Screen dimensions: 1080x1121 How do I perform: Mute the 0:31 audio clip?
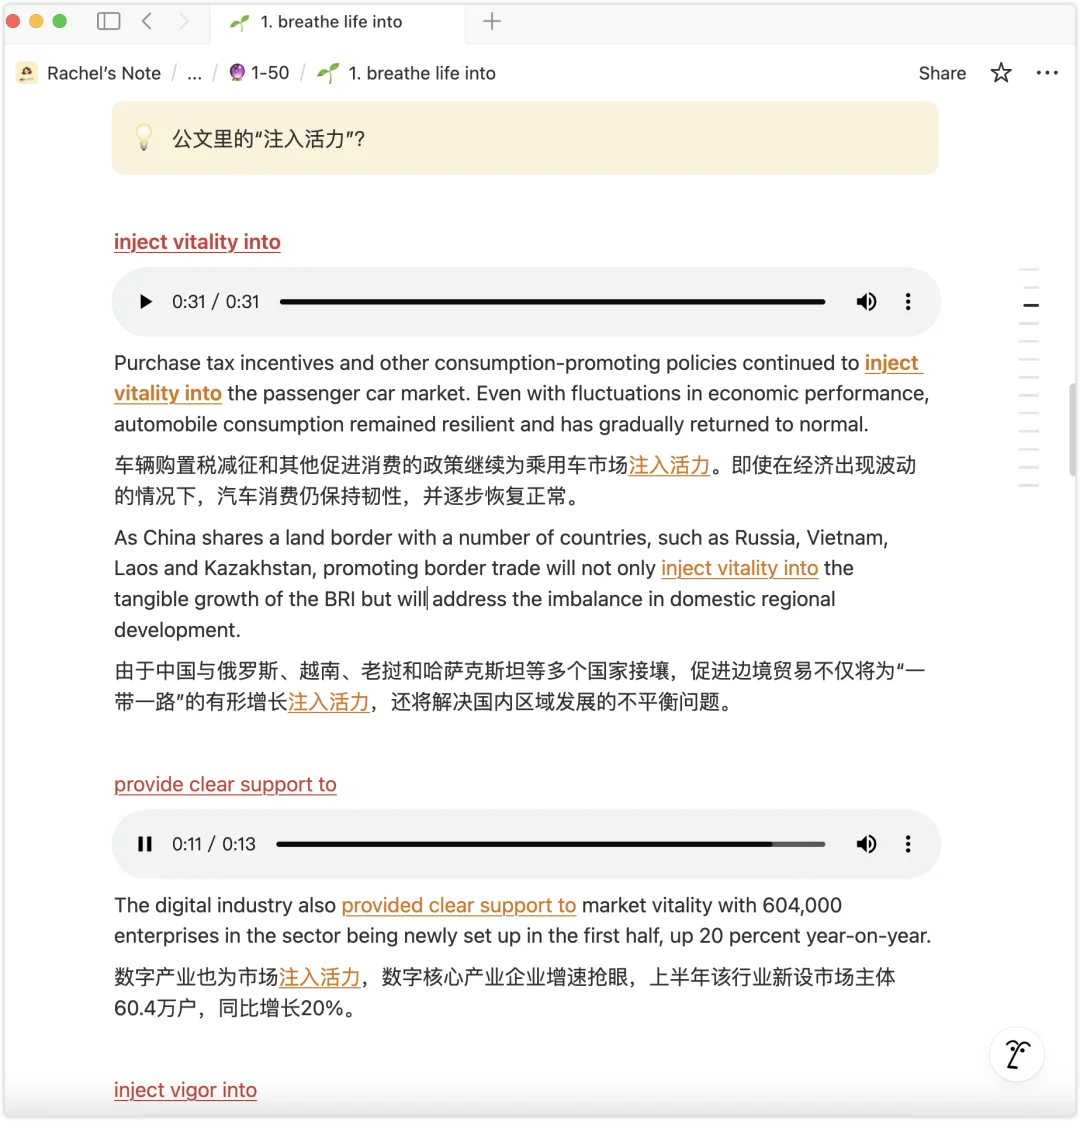[x=866, y=302]
